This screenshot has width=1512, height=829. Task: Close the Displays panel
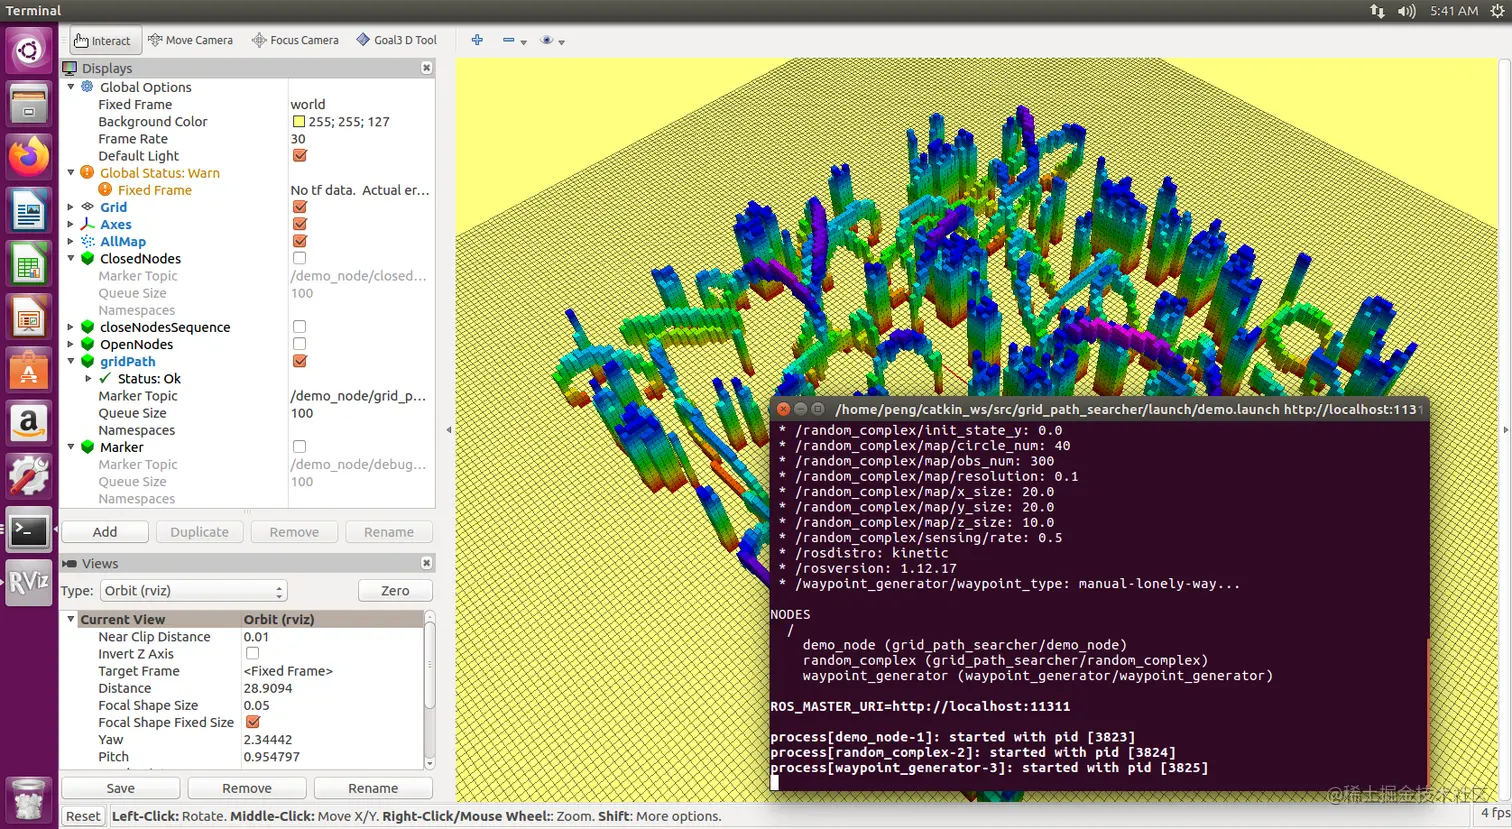(426, 68)
